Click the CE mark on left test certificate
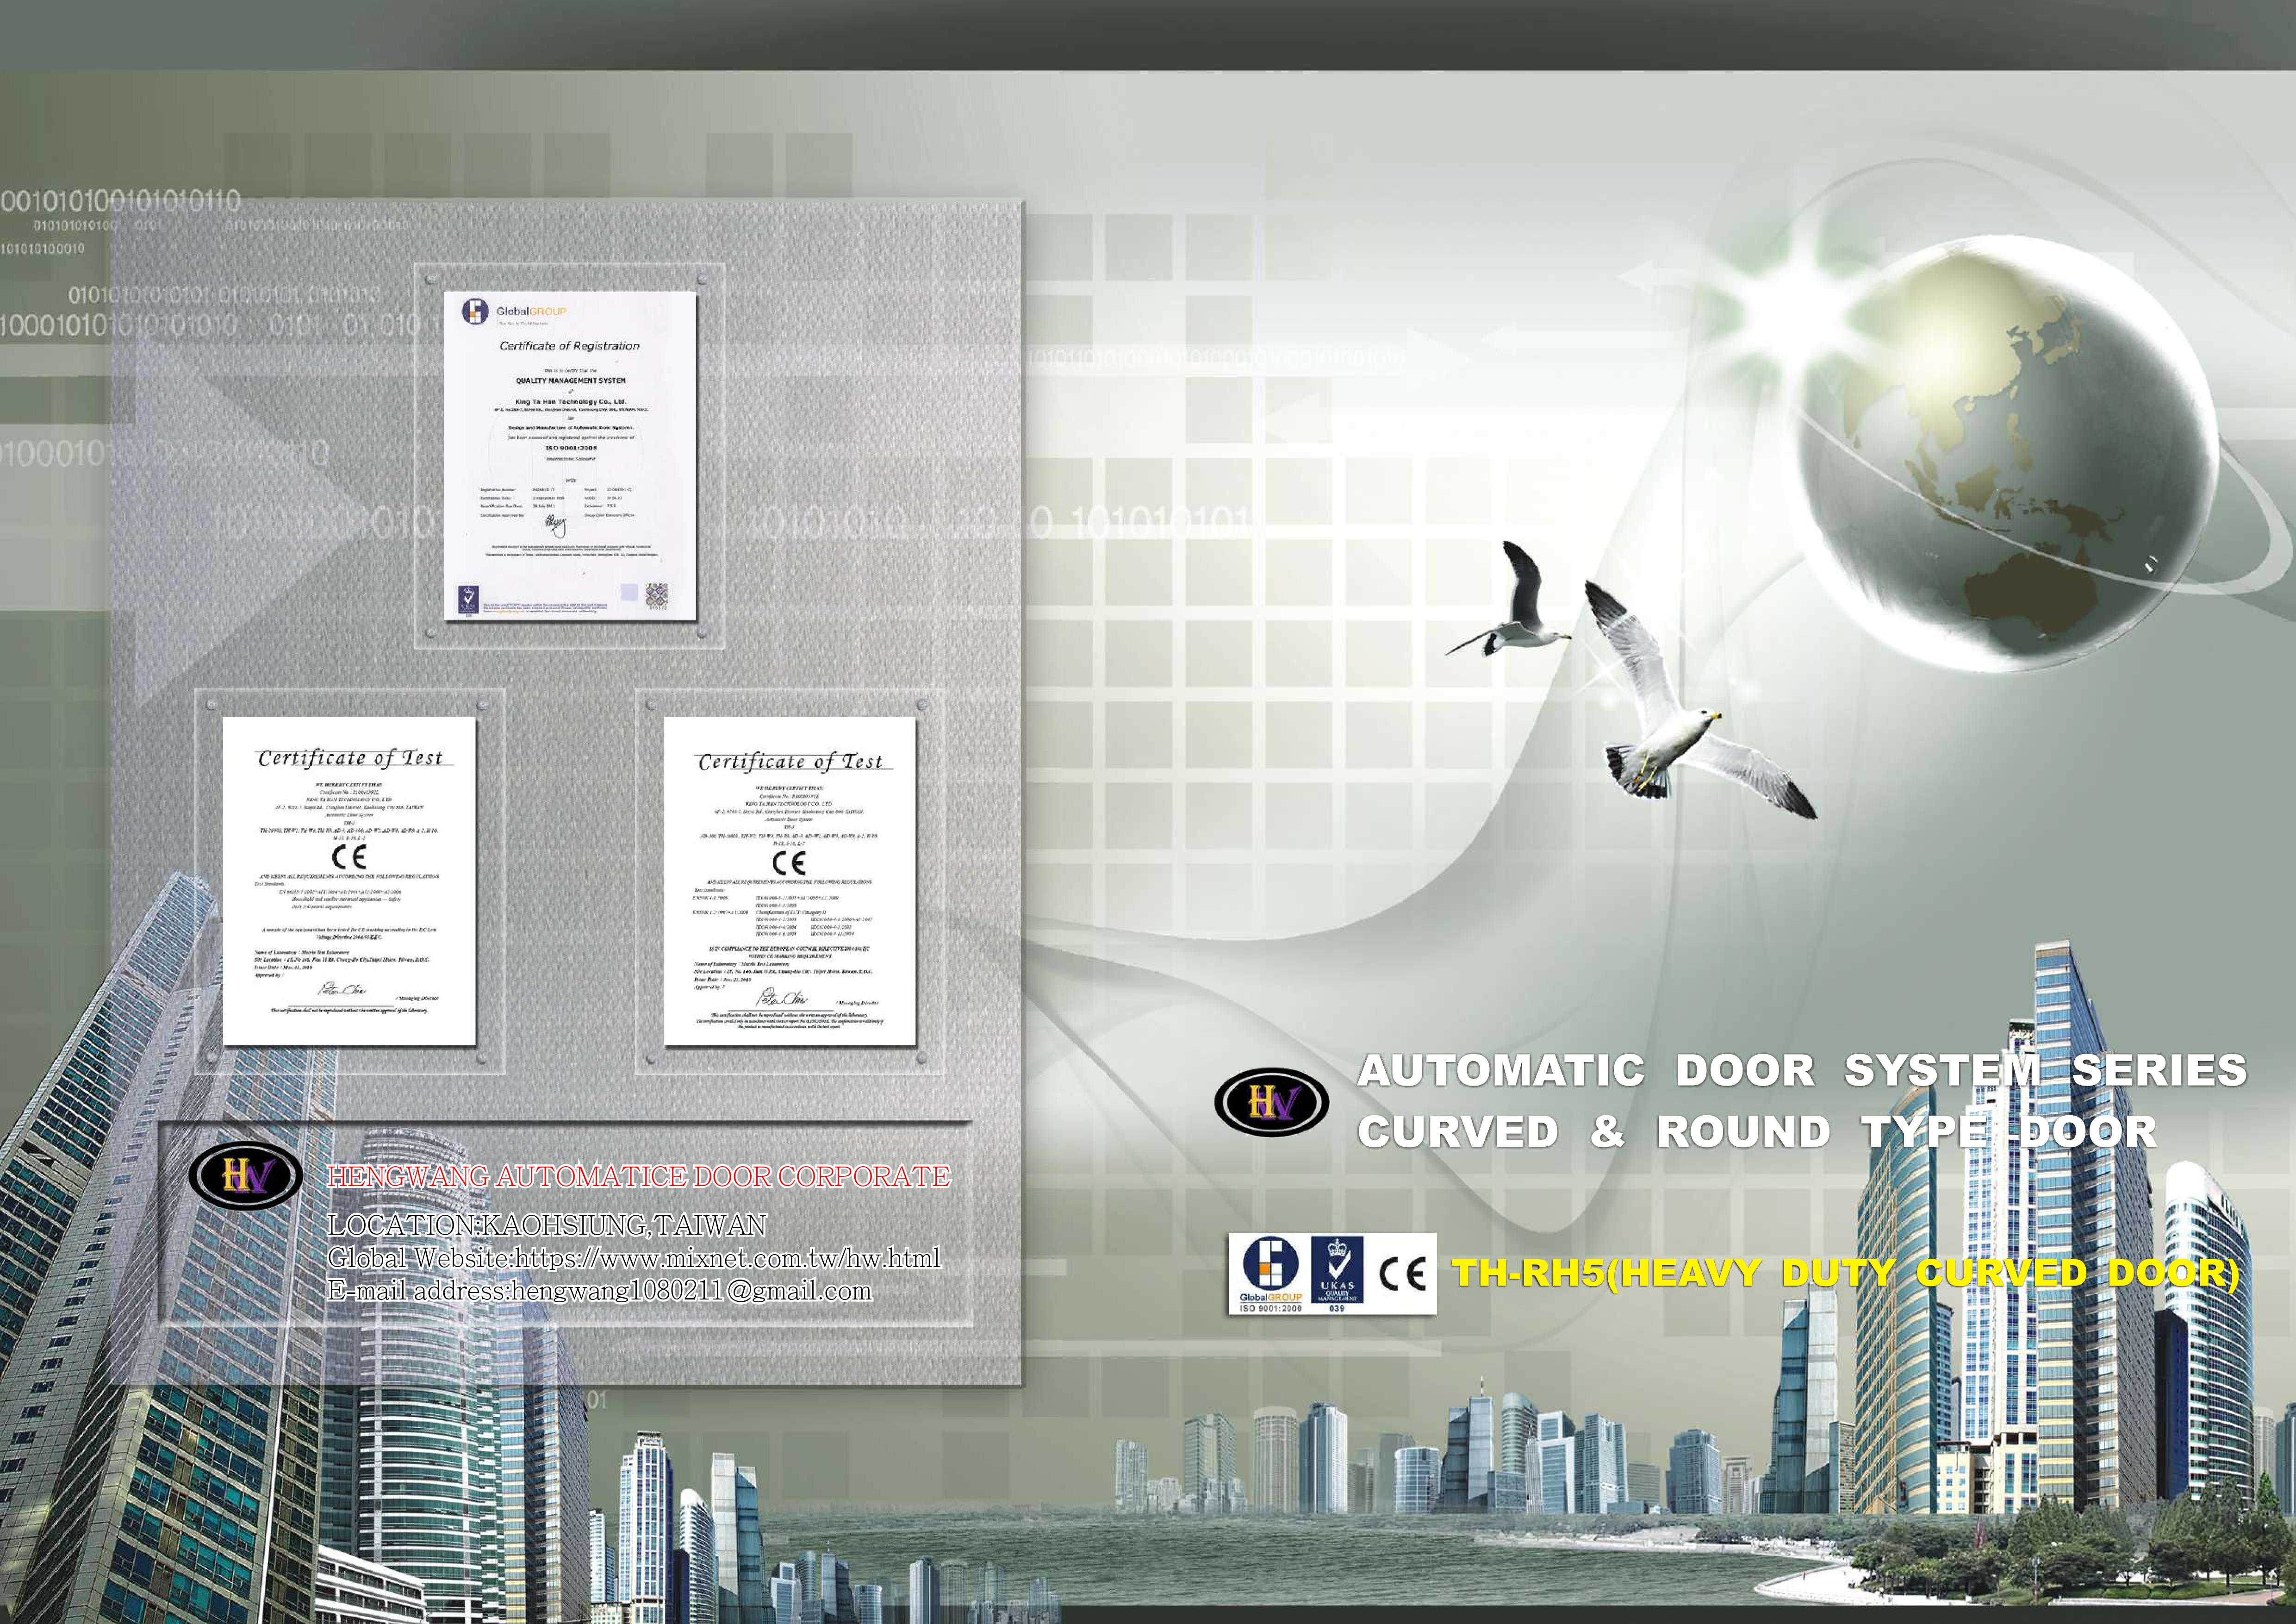Viewport: 2296px width, 1624px height. (x=349, y=856)
